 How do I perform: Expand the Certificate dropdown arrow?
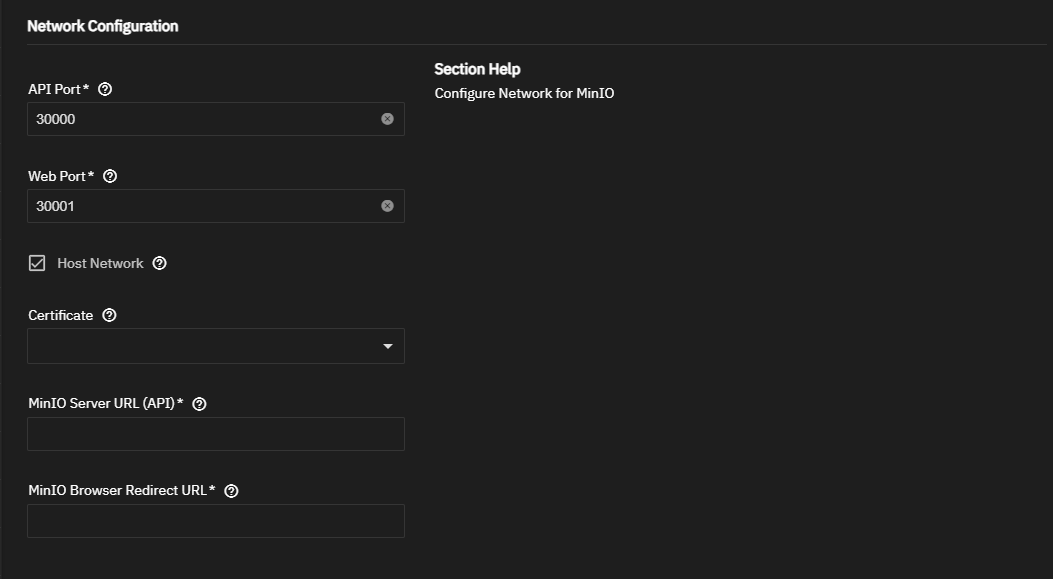(x=388, y=347)
